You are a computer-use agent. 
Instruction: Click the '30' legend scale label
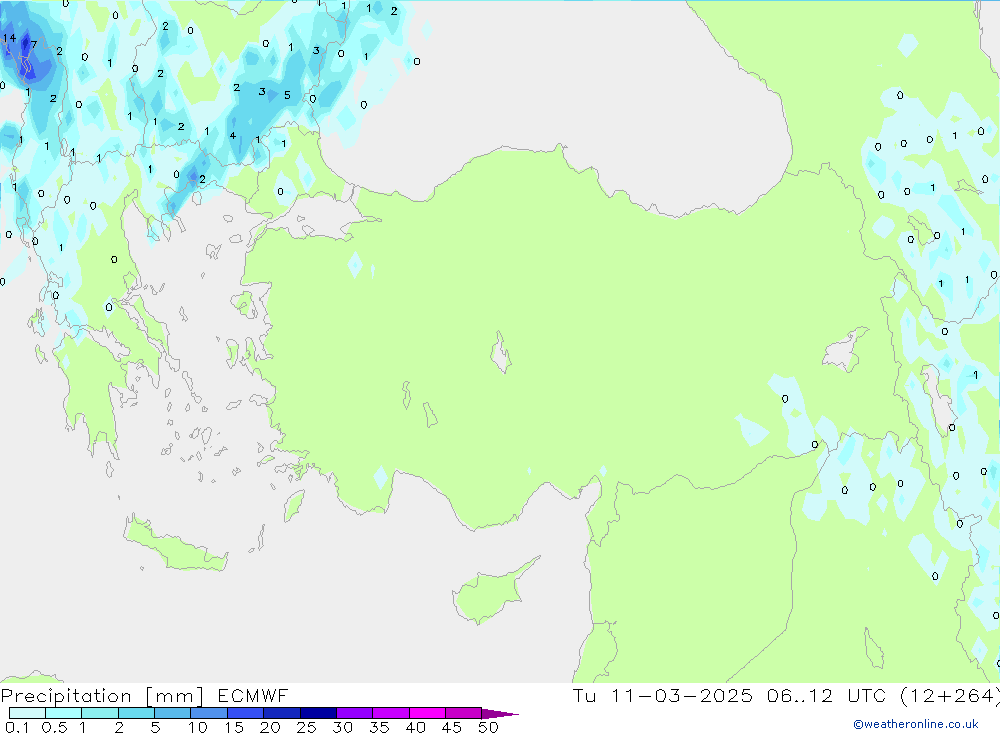click(x=342, y=727)
